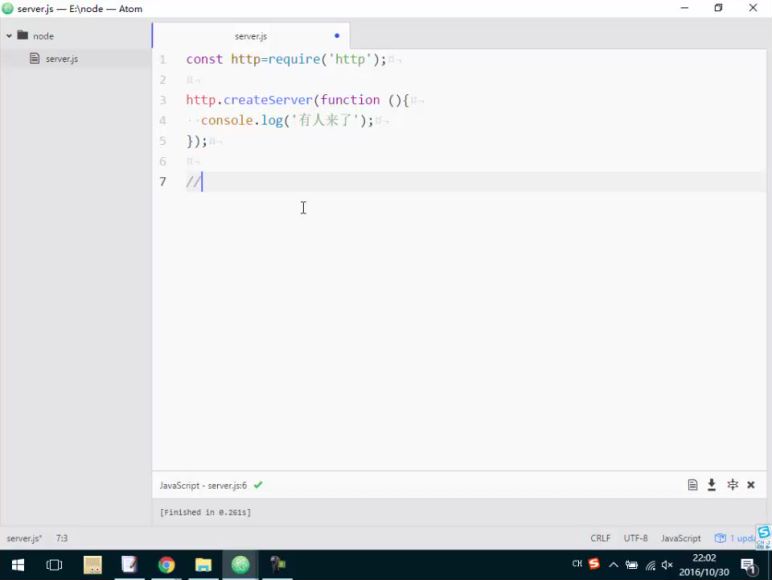
Task: Click the JavaScript - server.js:6 output header
Action: (x=203, y=485)
